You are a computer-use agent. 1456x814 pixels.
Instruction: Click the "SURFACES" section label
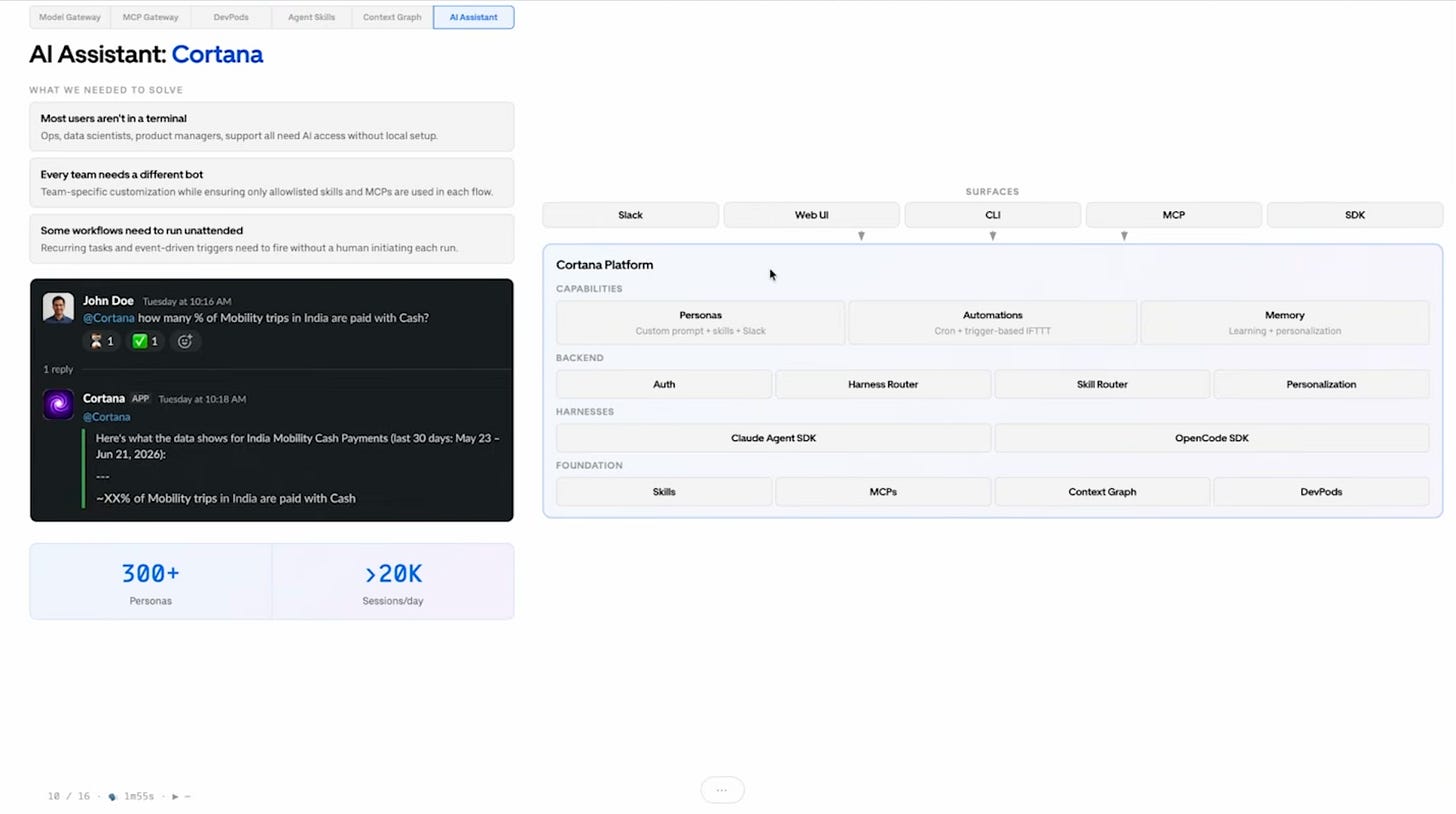(992, 192)
